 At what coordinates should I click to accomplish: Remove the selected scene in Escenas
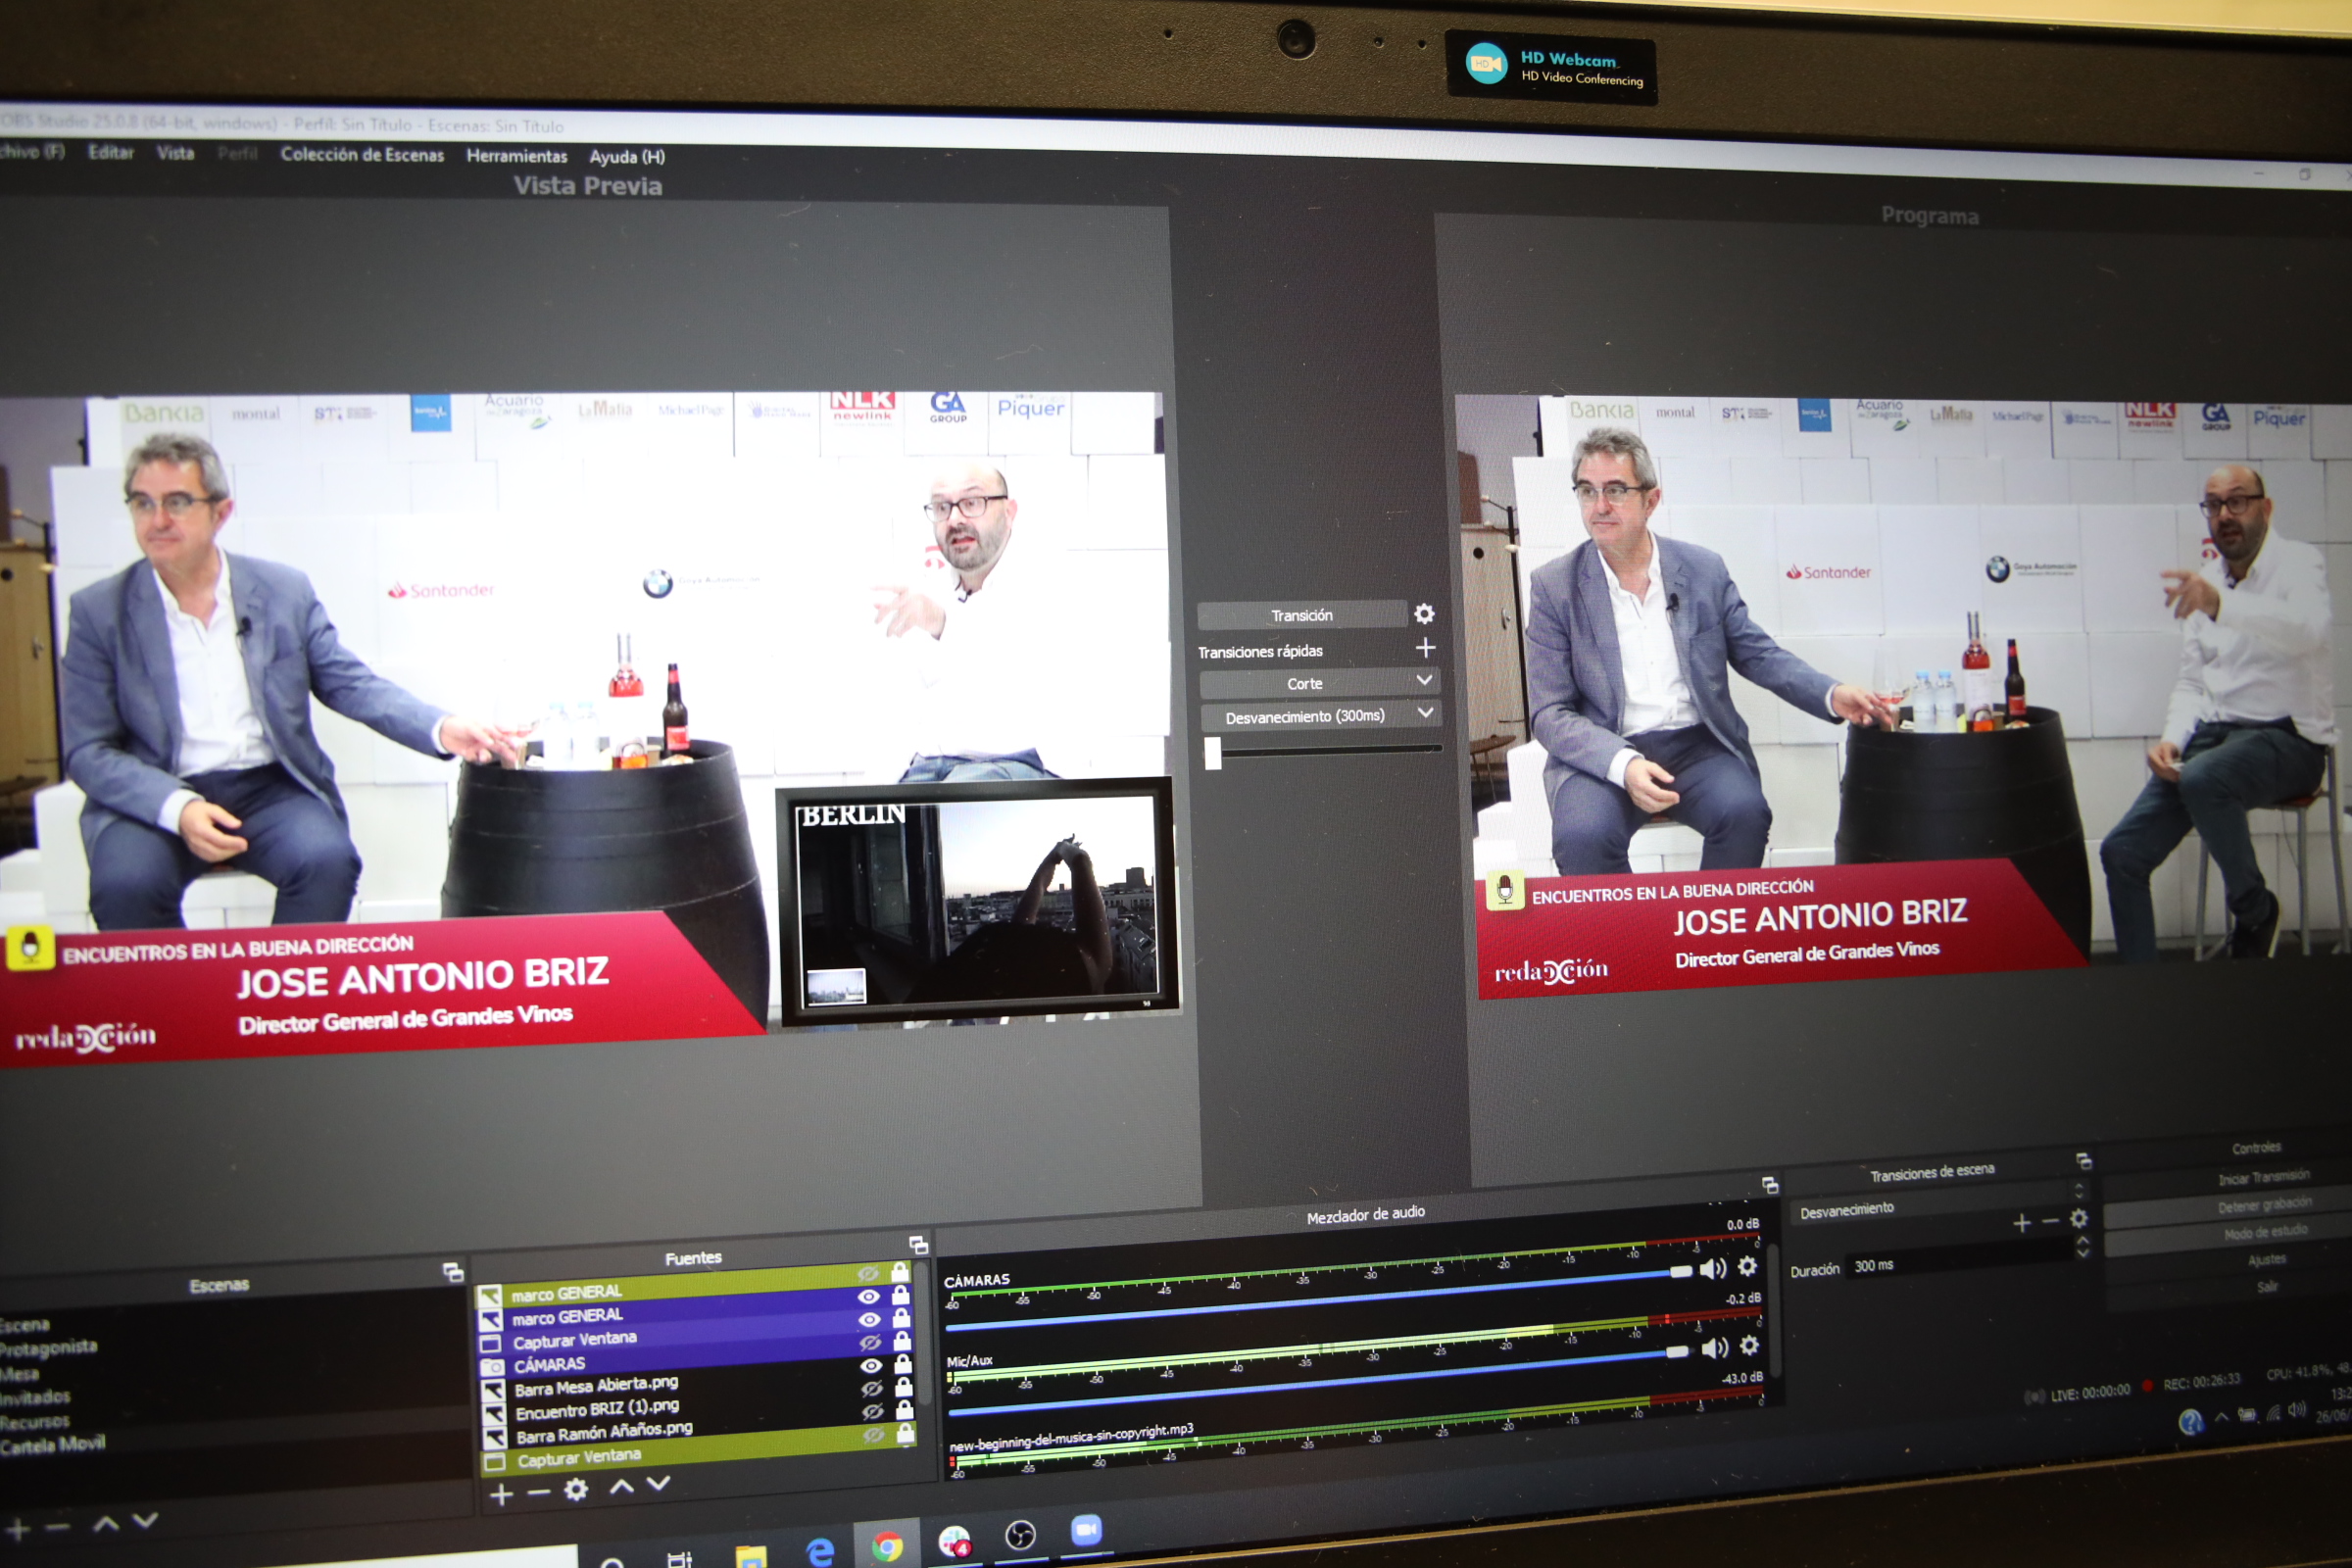(58, 1527)
